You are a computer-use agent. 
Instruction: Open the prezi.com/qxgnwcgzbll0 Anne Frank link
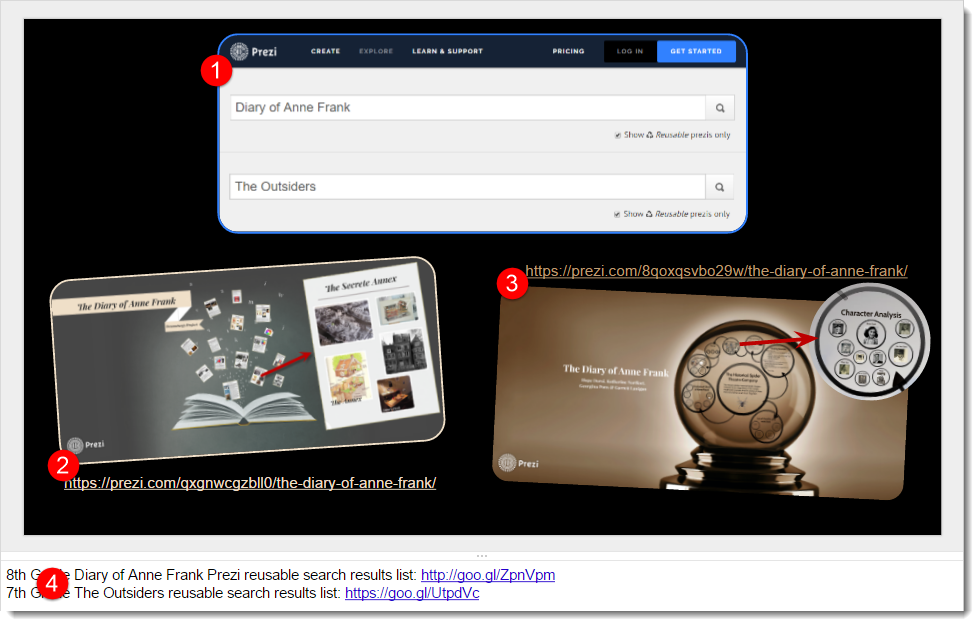pos(250,483)
